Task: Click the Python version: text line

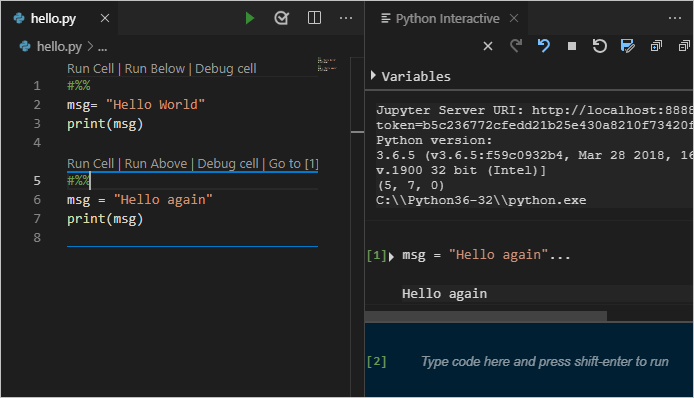Action: (434, 140)
